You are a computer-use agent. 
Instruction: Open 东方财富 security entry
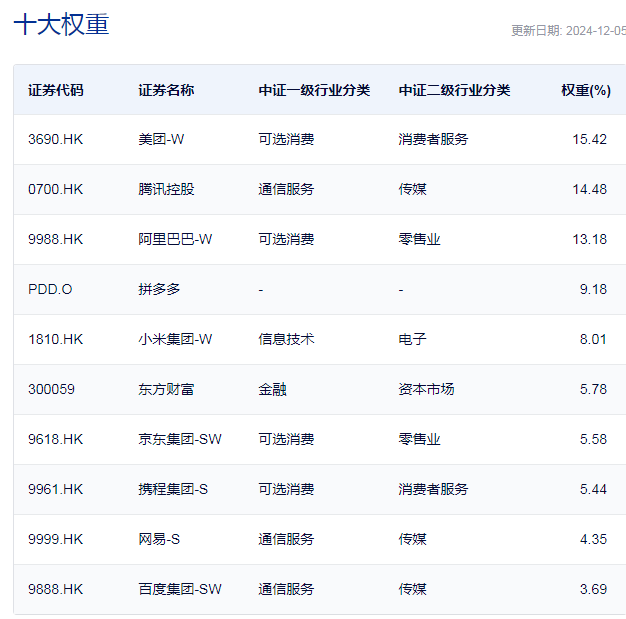[166, 389]
